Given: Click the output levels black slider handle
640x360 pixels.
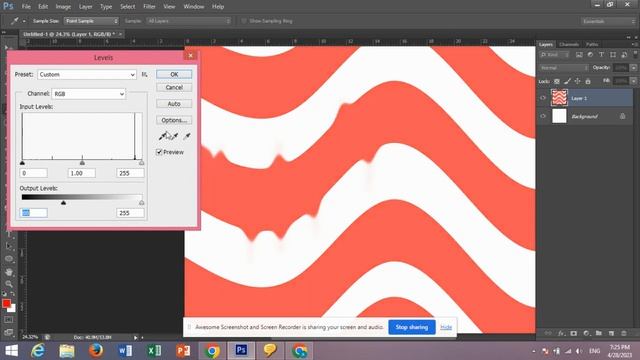Looking at the screenshot, I should click(x=63, y=202).
